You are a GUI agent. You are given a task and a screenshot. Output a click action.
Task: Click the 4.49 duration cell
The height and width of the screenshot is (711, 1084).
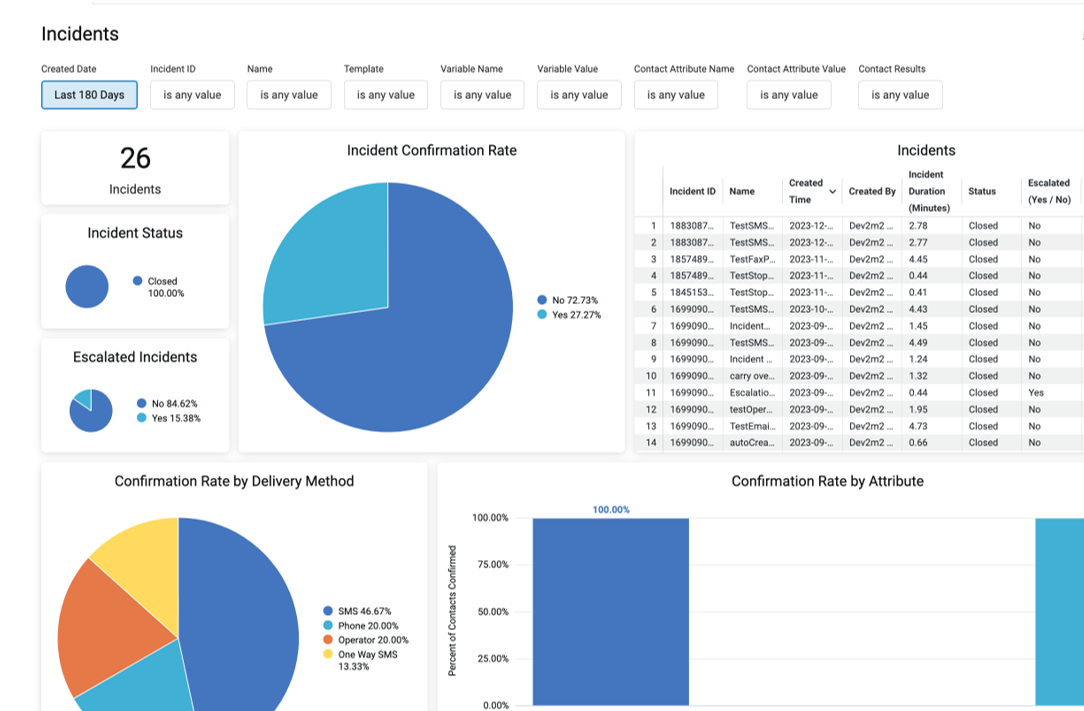pos(918,342)
